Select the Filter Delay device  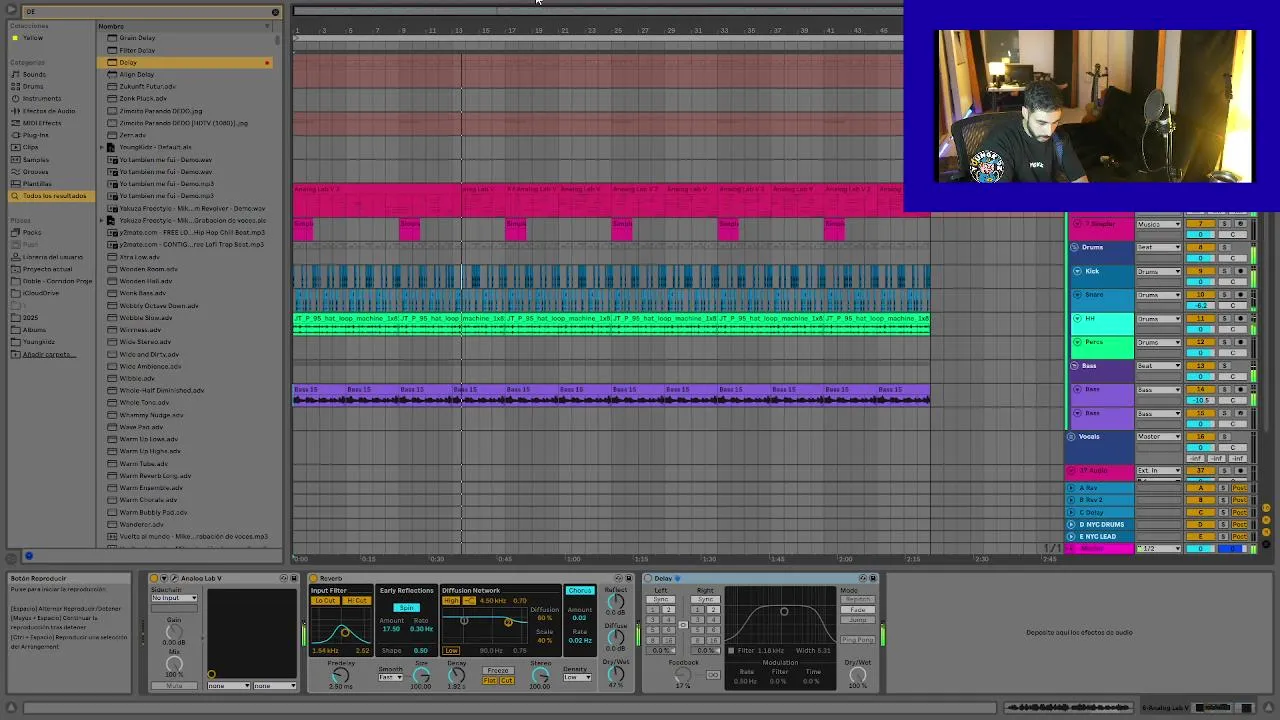coord(137,50)
